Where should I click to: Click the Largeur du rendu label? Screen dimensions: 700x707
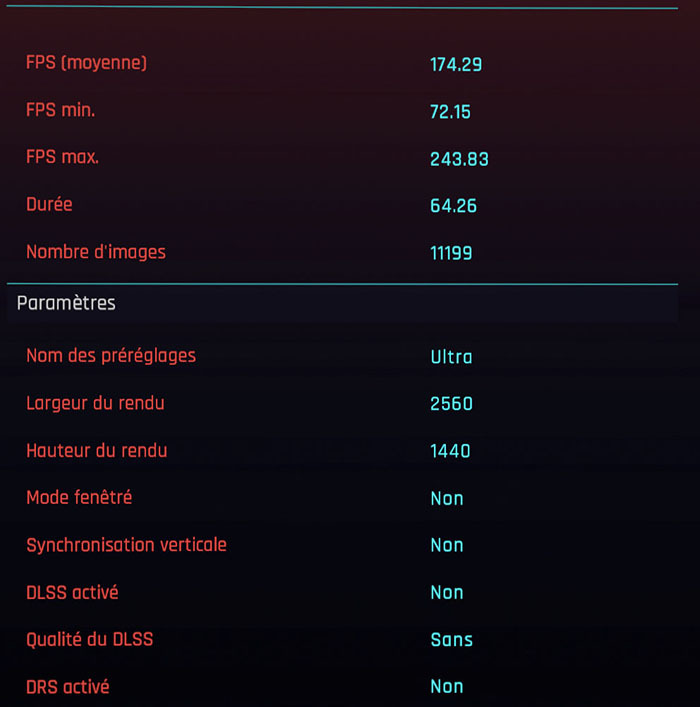coord(95,403)
